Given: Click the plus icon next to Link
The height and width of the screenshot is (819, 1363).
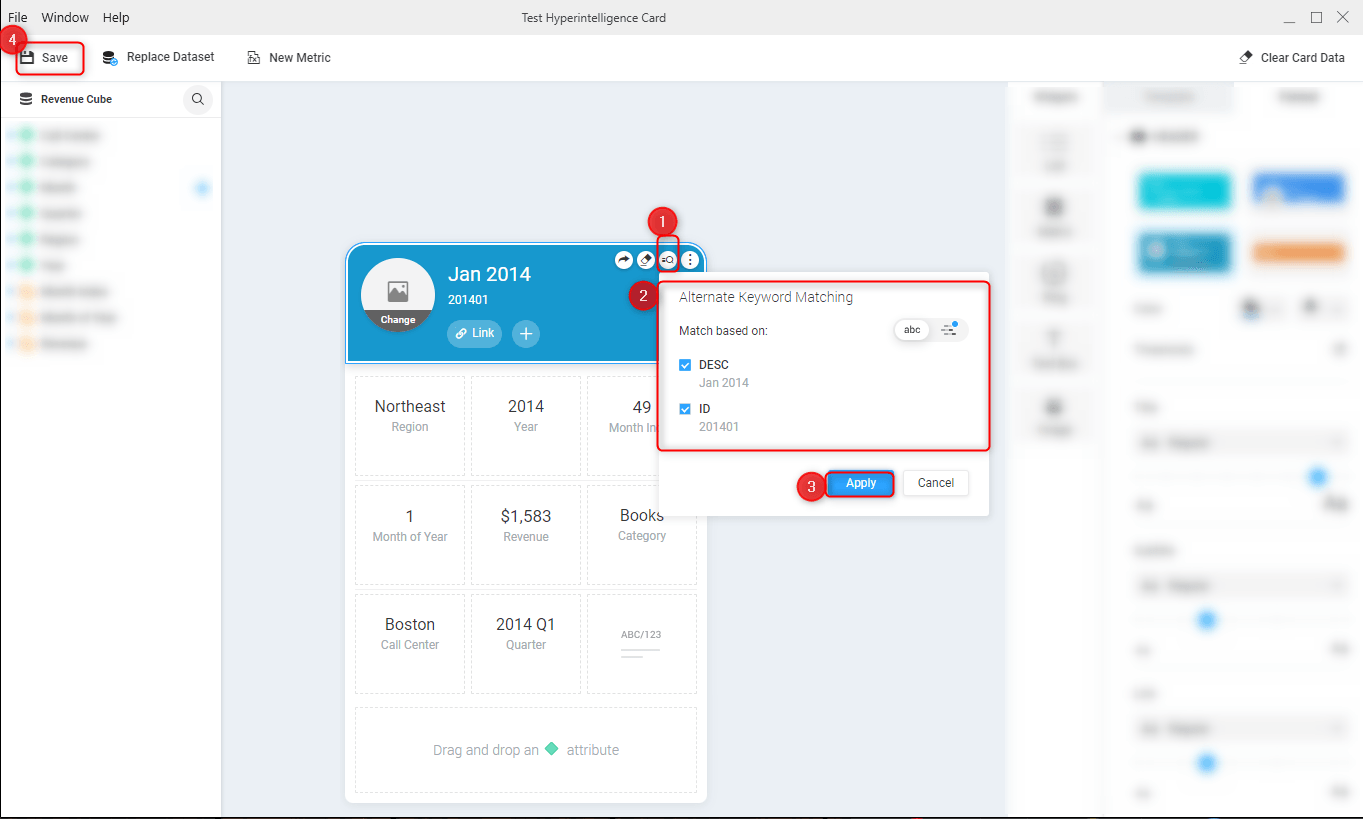Looking at the screenshot, I should pos(526,334).
